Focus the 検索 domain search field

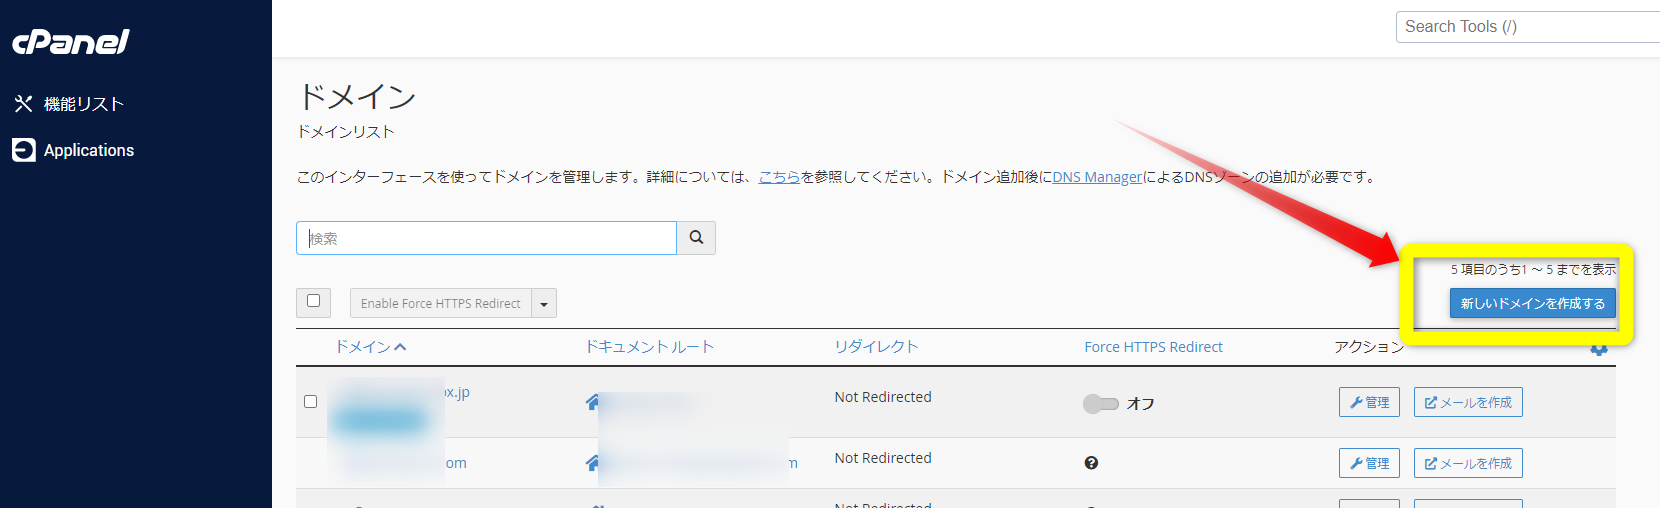[x=486, y=238]
